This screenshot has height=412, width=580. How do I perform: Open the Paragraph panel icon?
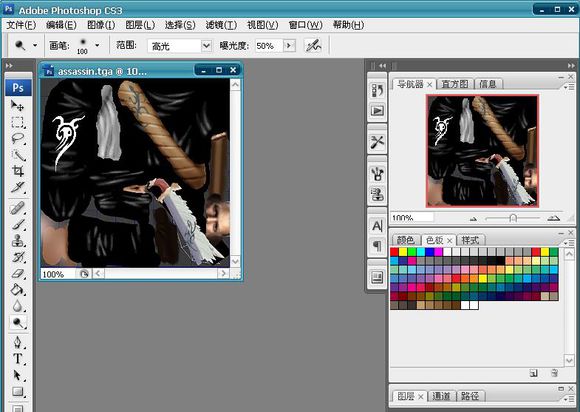click(x=377, y=246)
